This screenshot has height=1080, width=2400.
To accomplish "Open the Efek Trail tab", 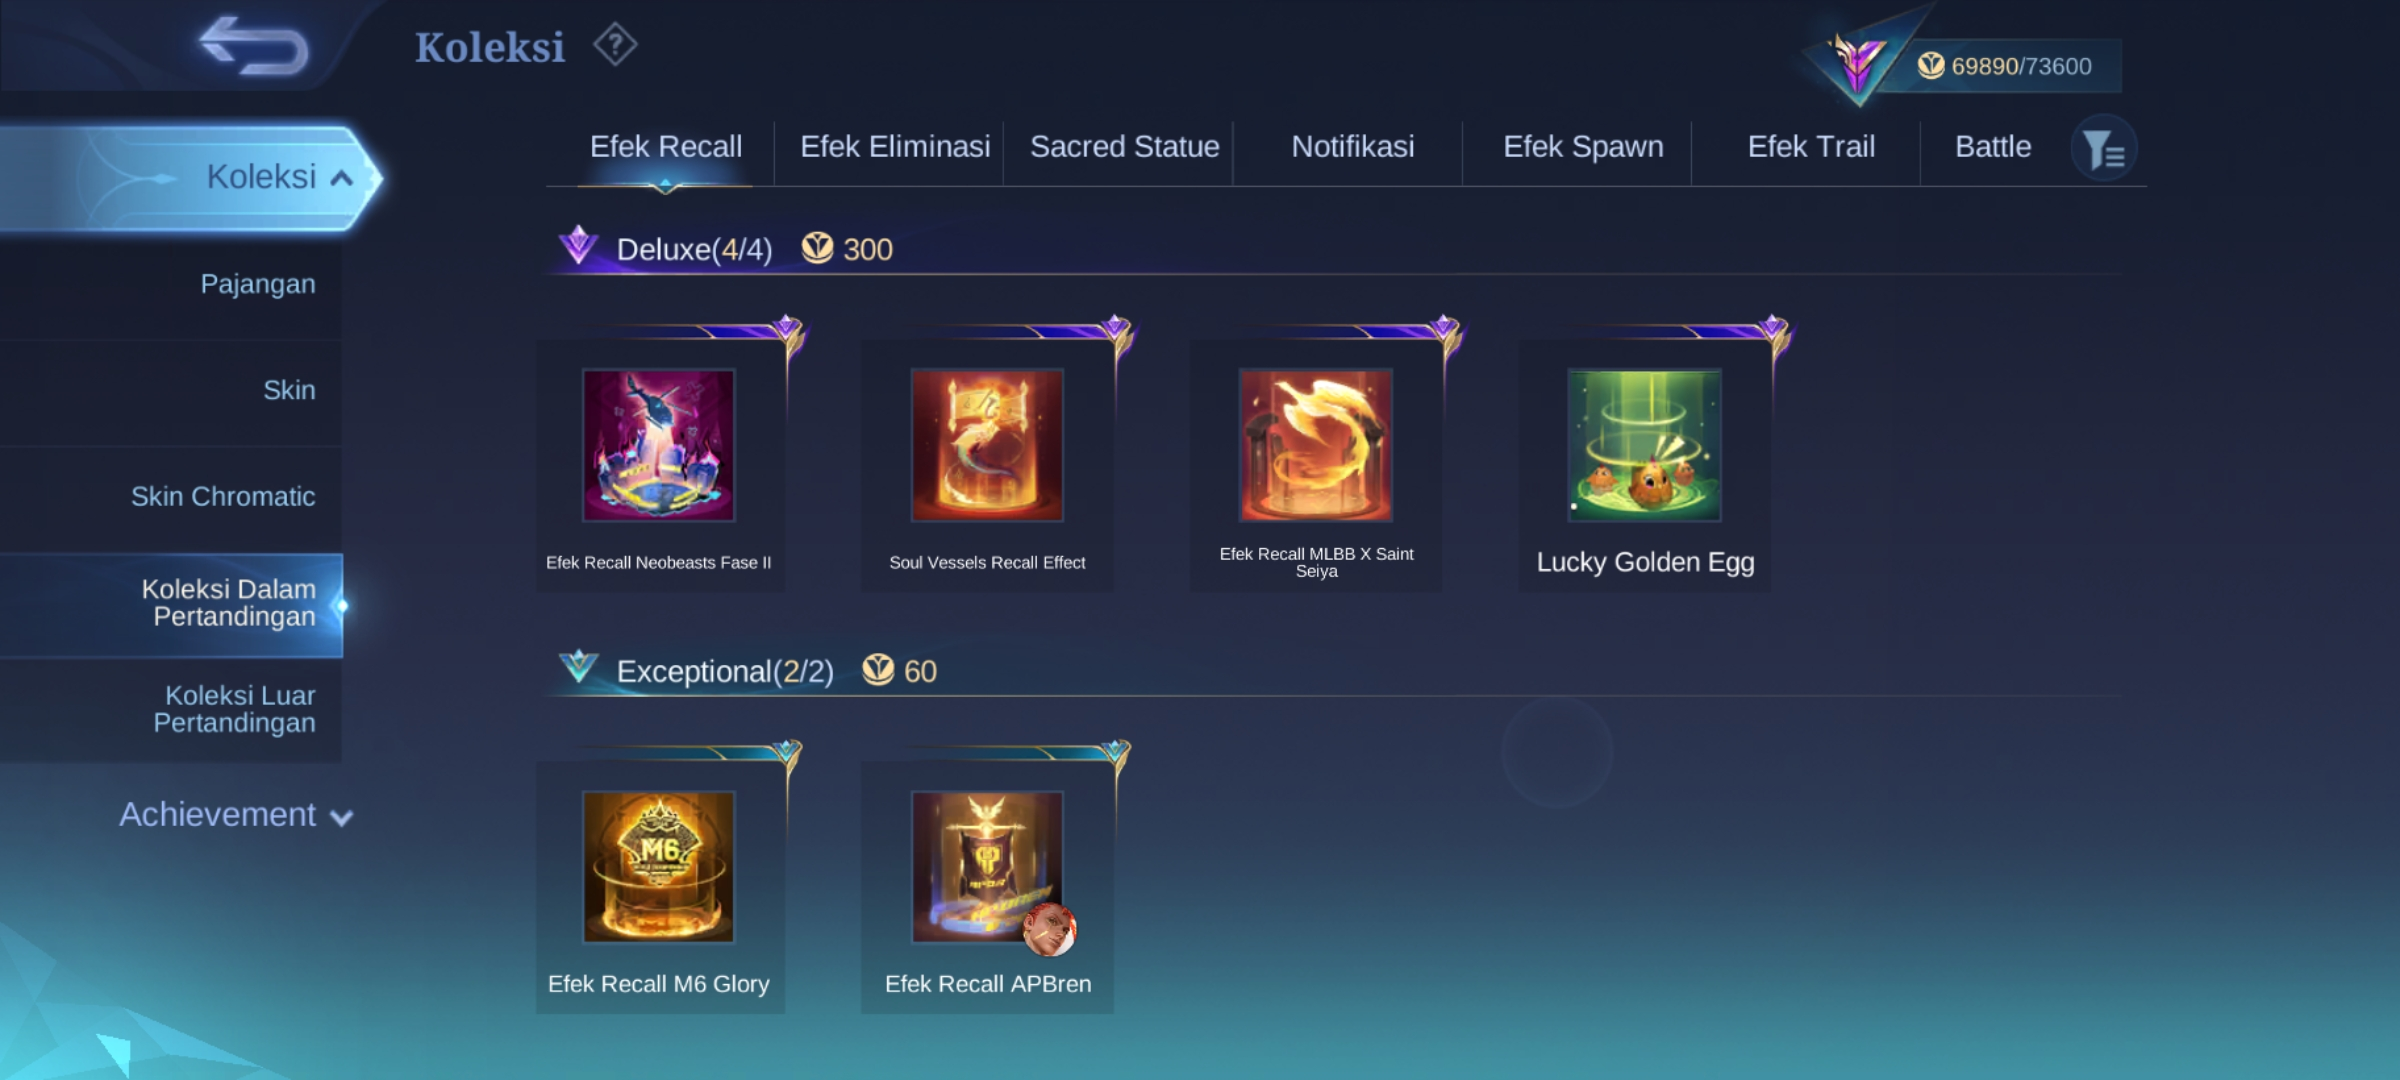I will 1811,147.
